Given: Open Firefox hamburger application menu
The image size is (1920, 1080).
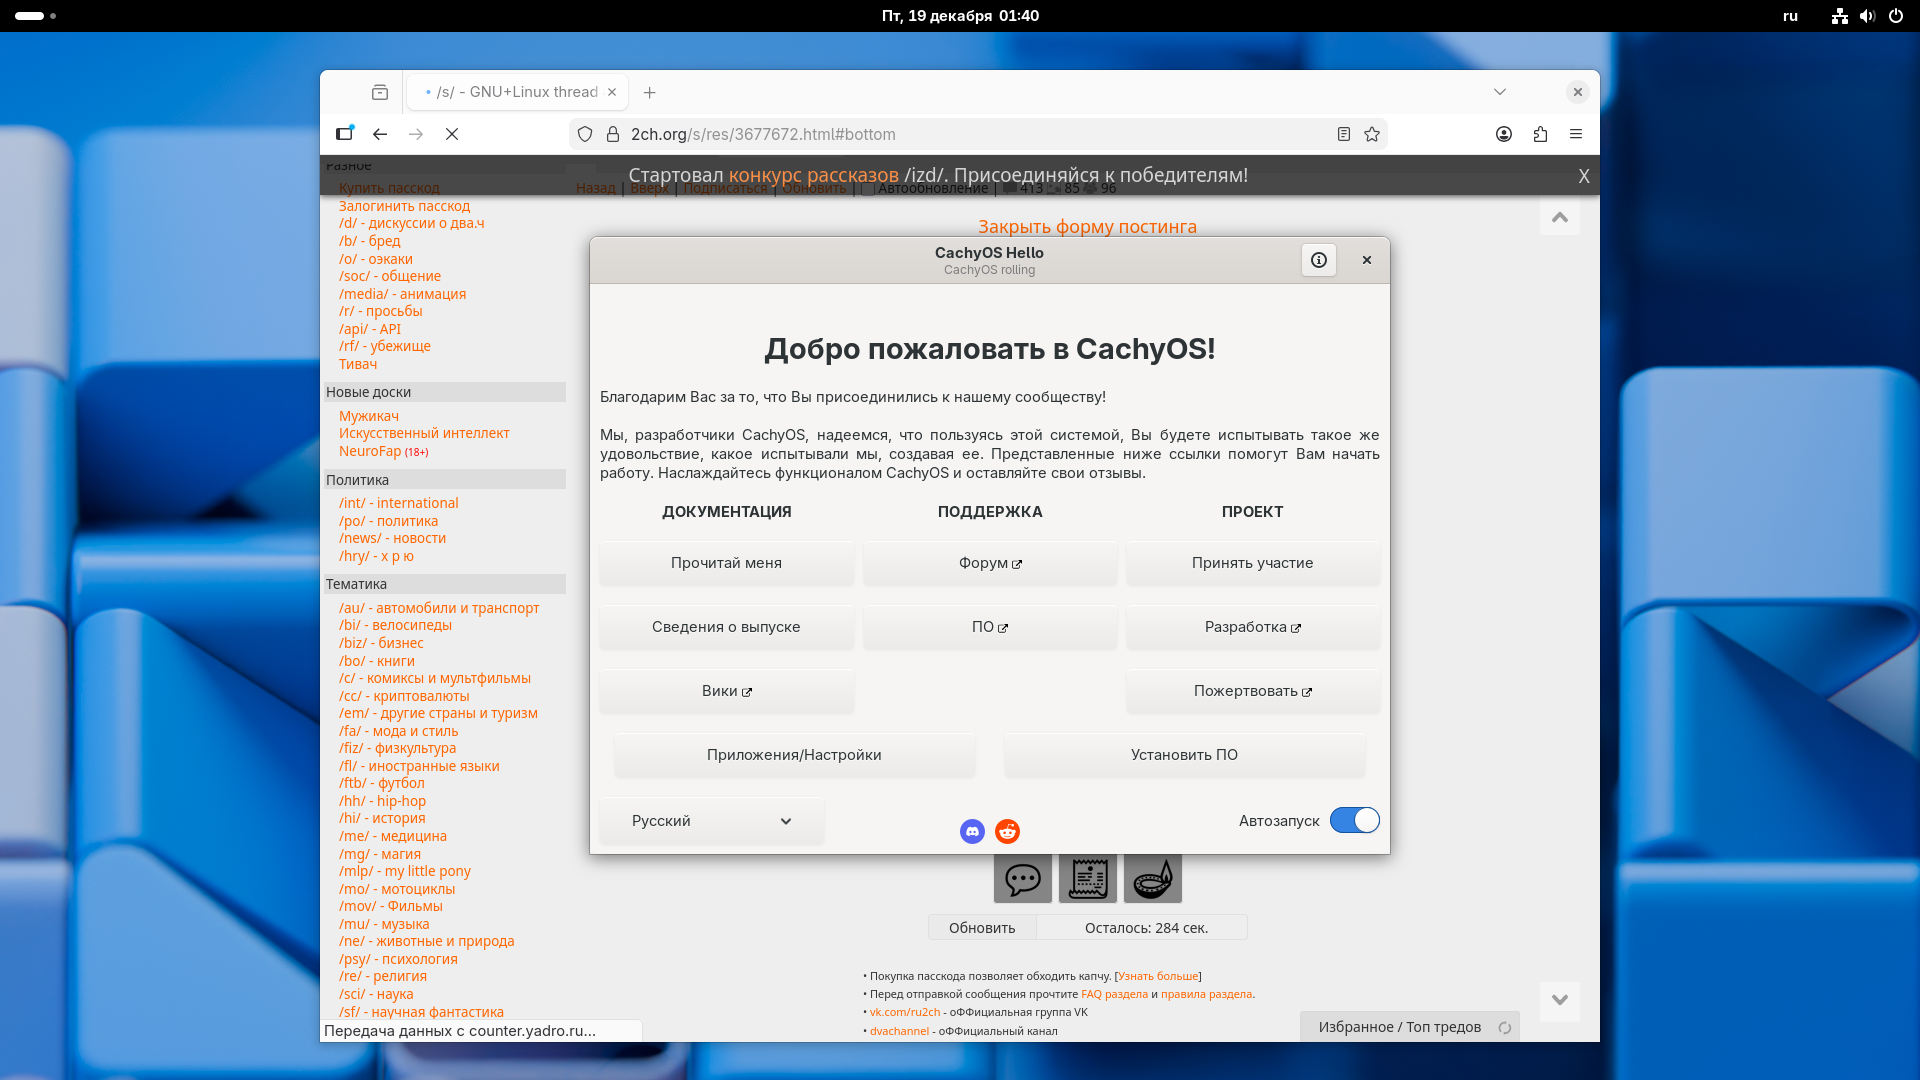Looking at the screenshot, I should 1576,134.
